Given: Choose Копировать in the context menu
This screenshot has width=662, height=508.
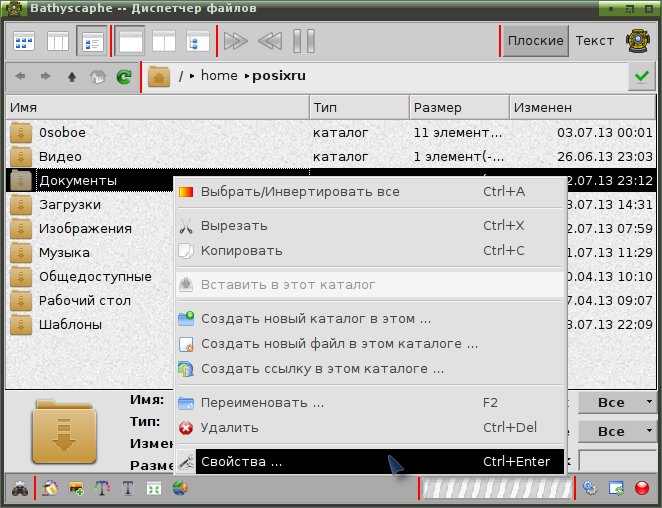Looking at the screenshot, I should tap(370, 251).
